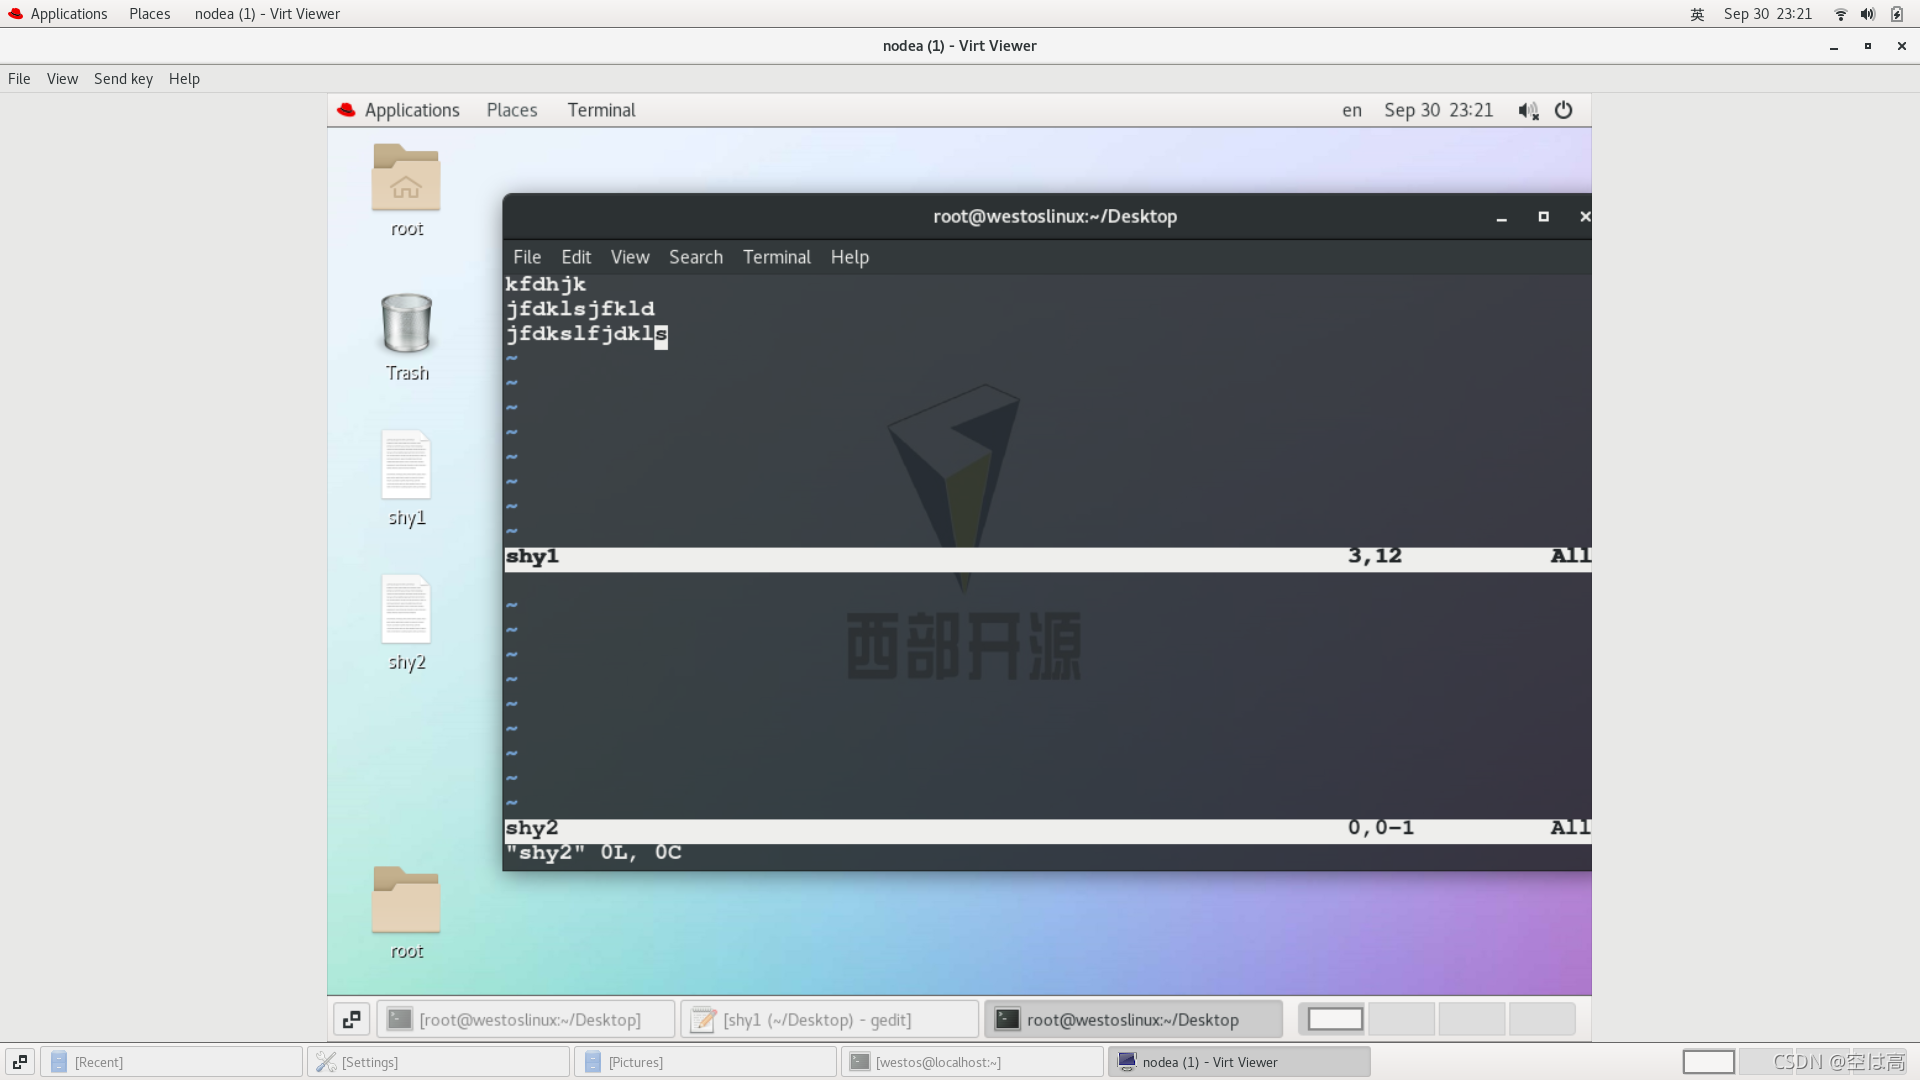Image resolution: width=1920 pixels, height=1080 pixels.
Task: Click the host input method 英 indicator
Action: click(x=1697, y=14)
